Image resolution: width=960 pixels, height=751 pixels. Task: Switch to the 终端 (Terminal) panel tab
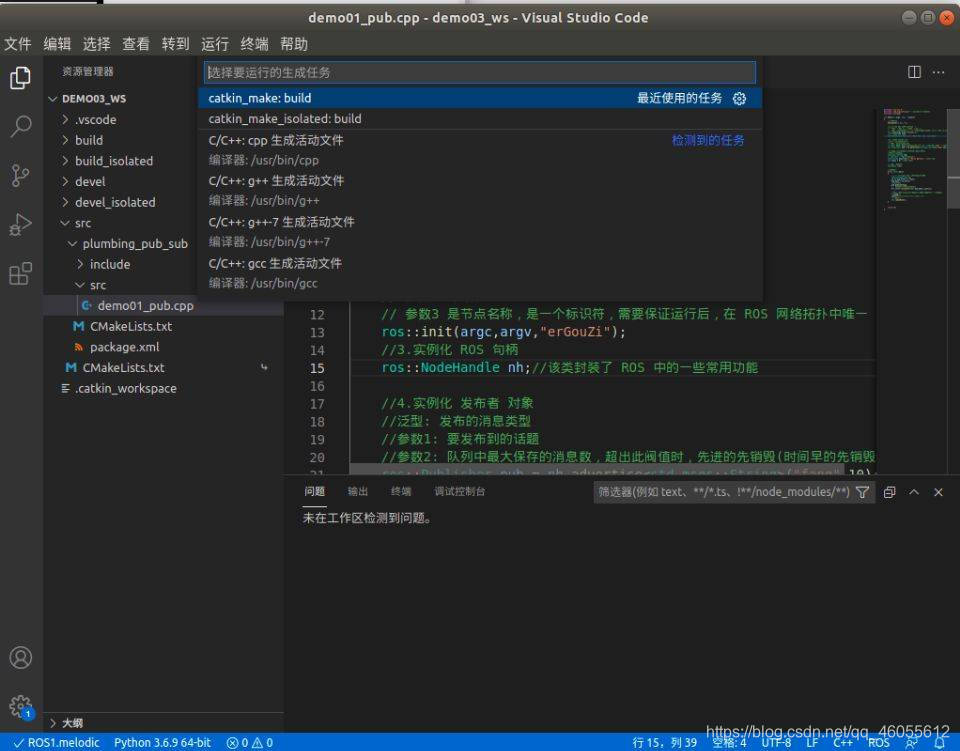pyautogui.click(x=401, y=491)
